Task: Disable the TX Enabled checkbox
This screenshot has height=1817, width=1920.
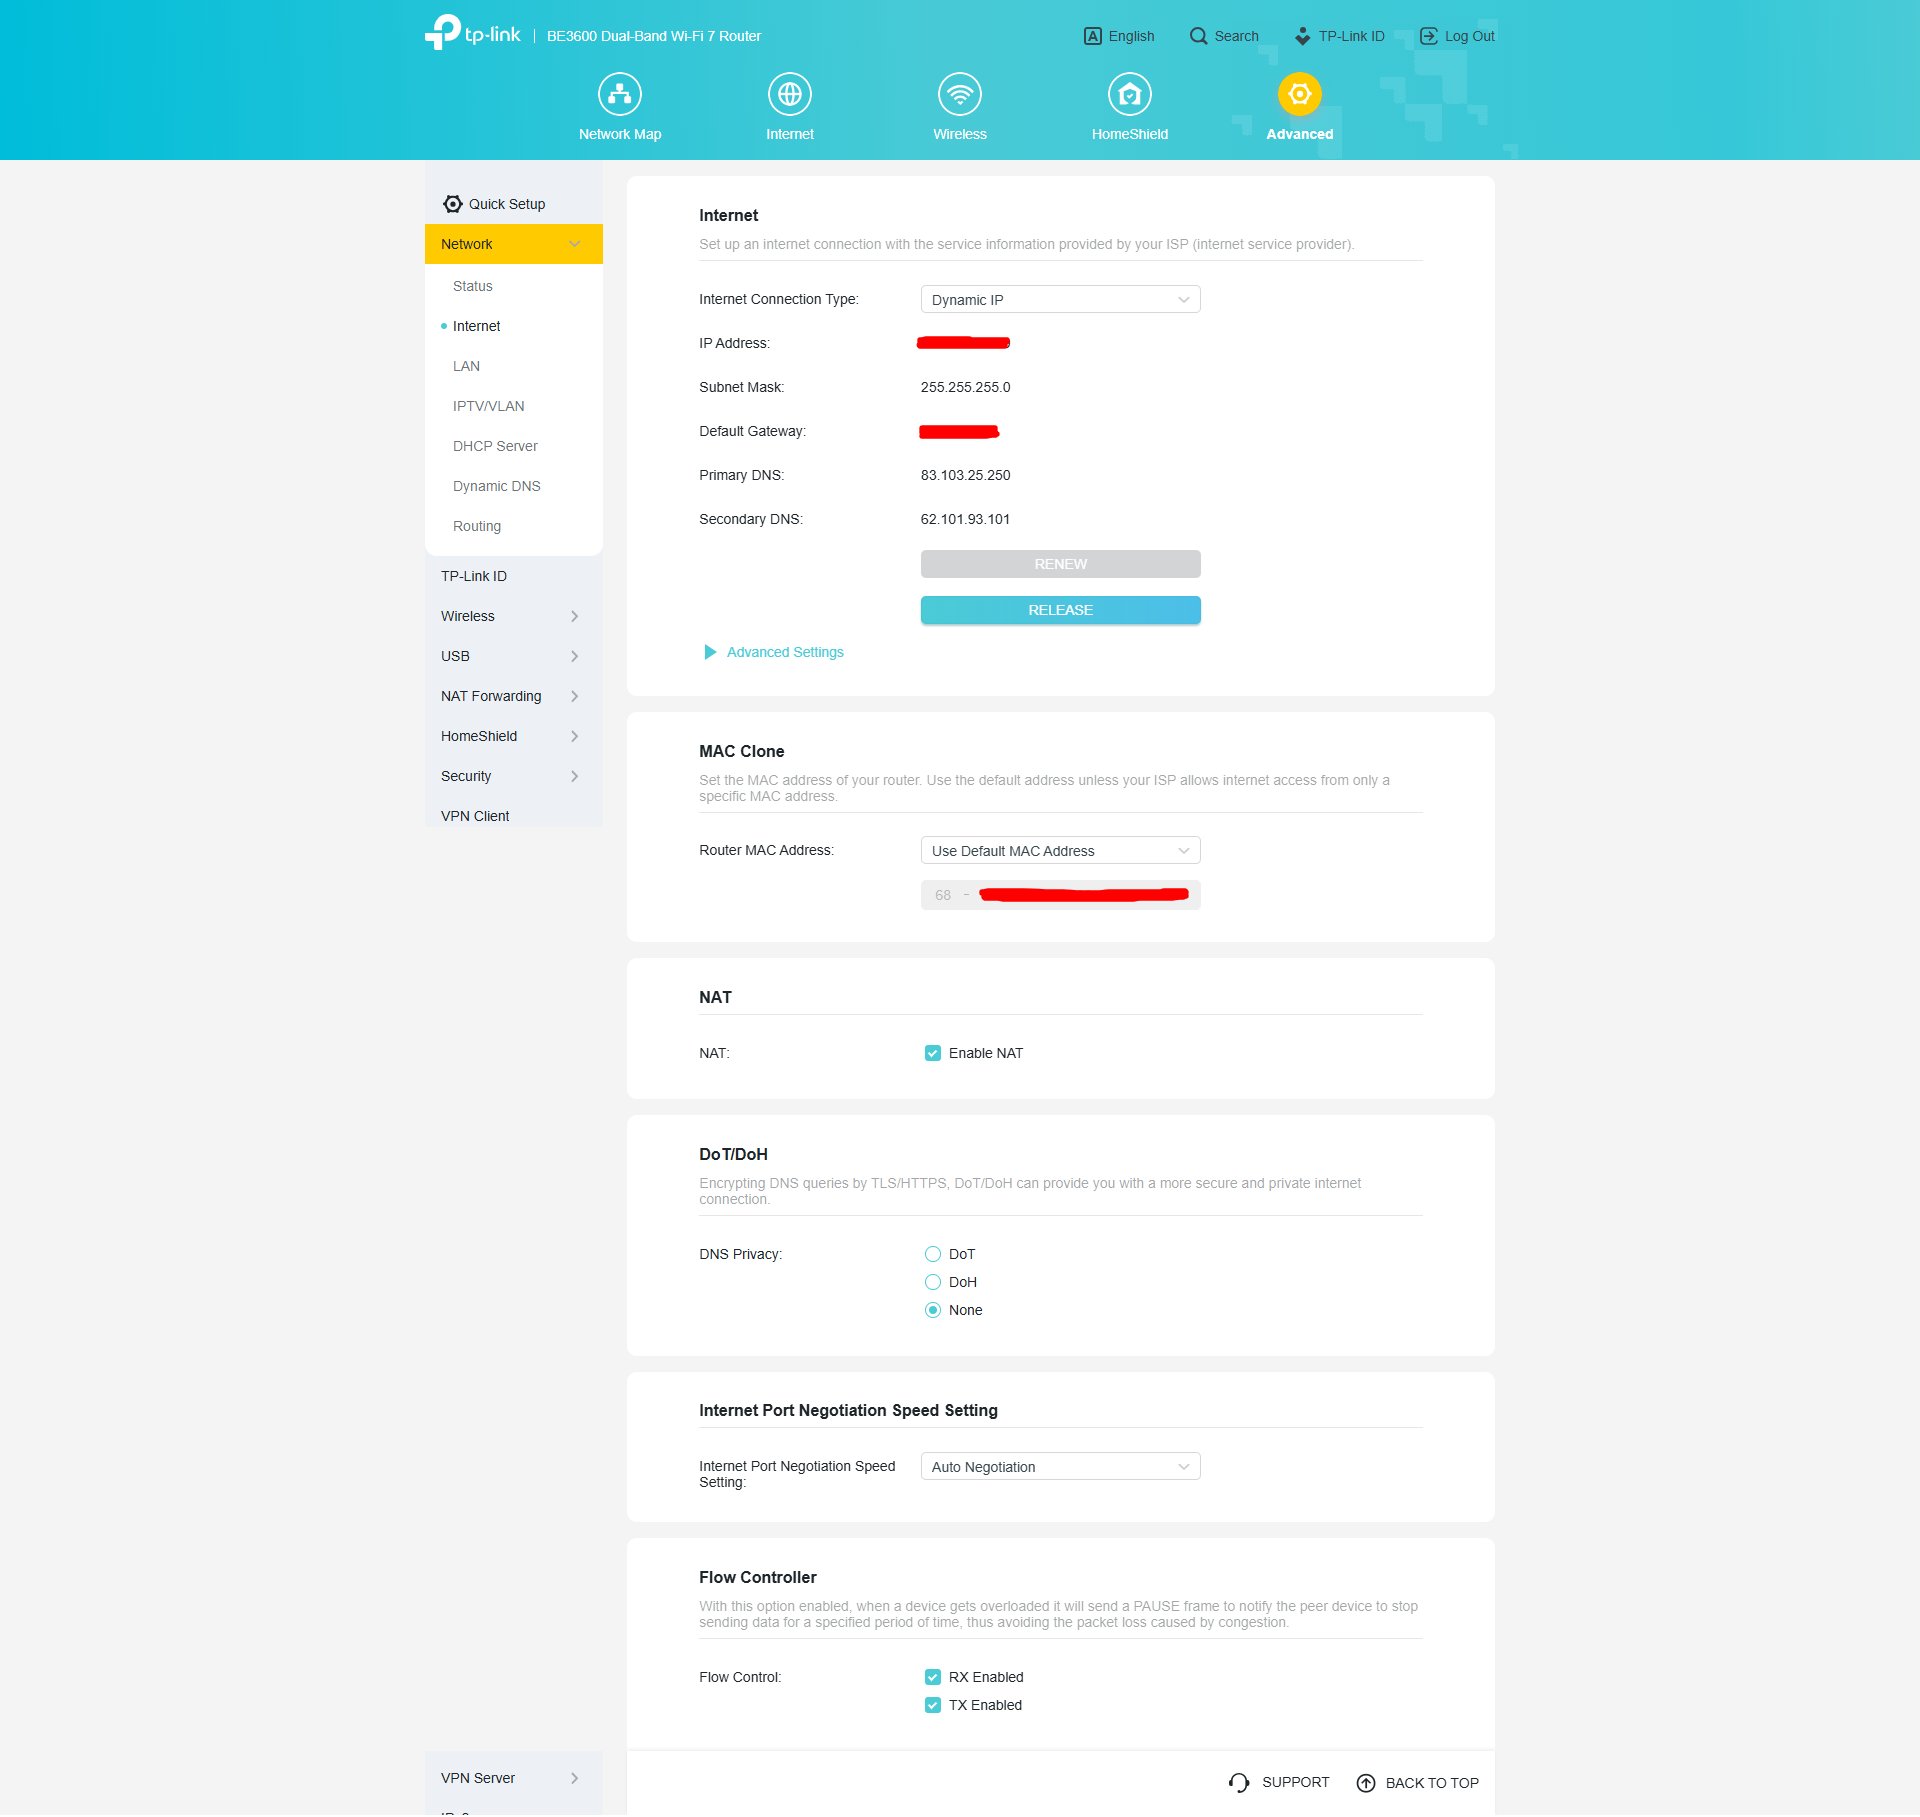Action: pos(933,1705)
